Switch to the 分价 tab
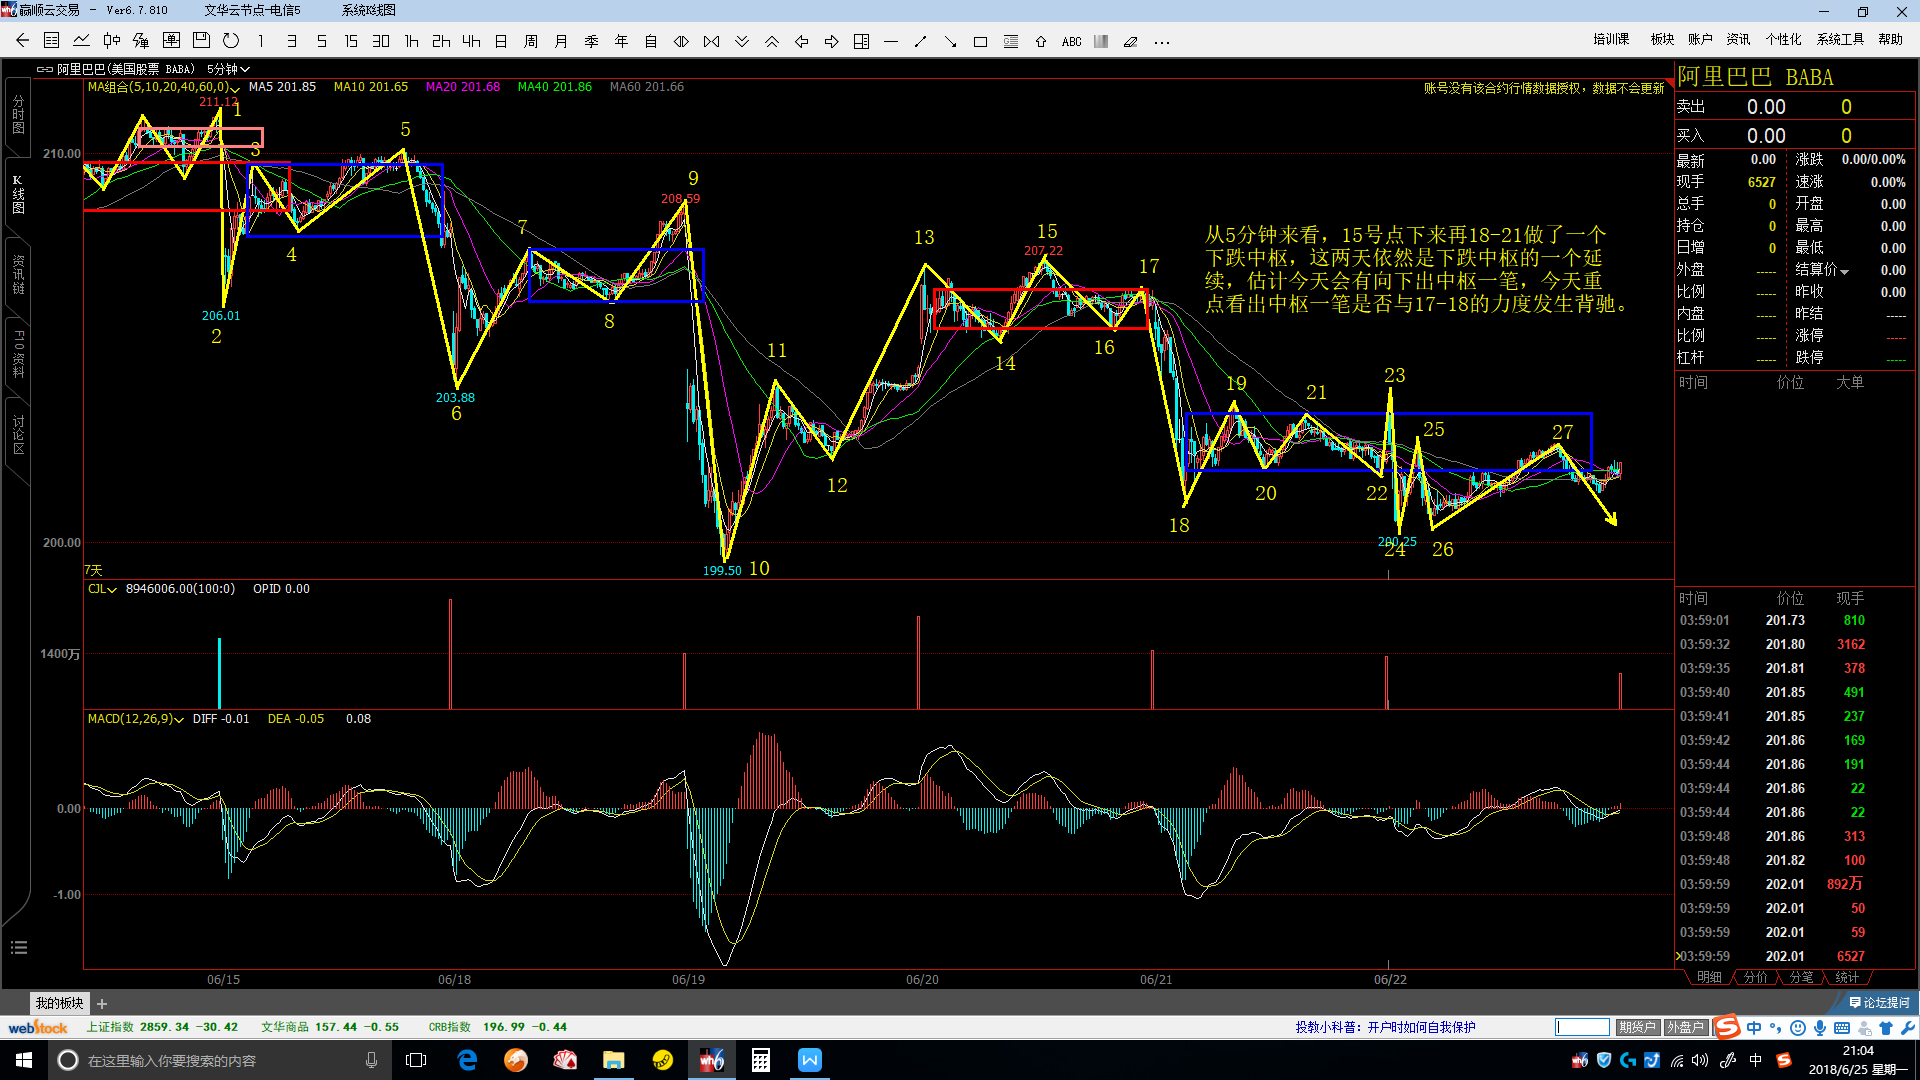Screen dimensions: 1920x1080 (1755, 977)
